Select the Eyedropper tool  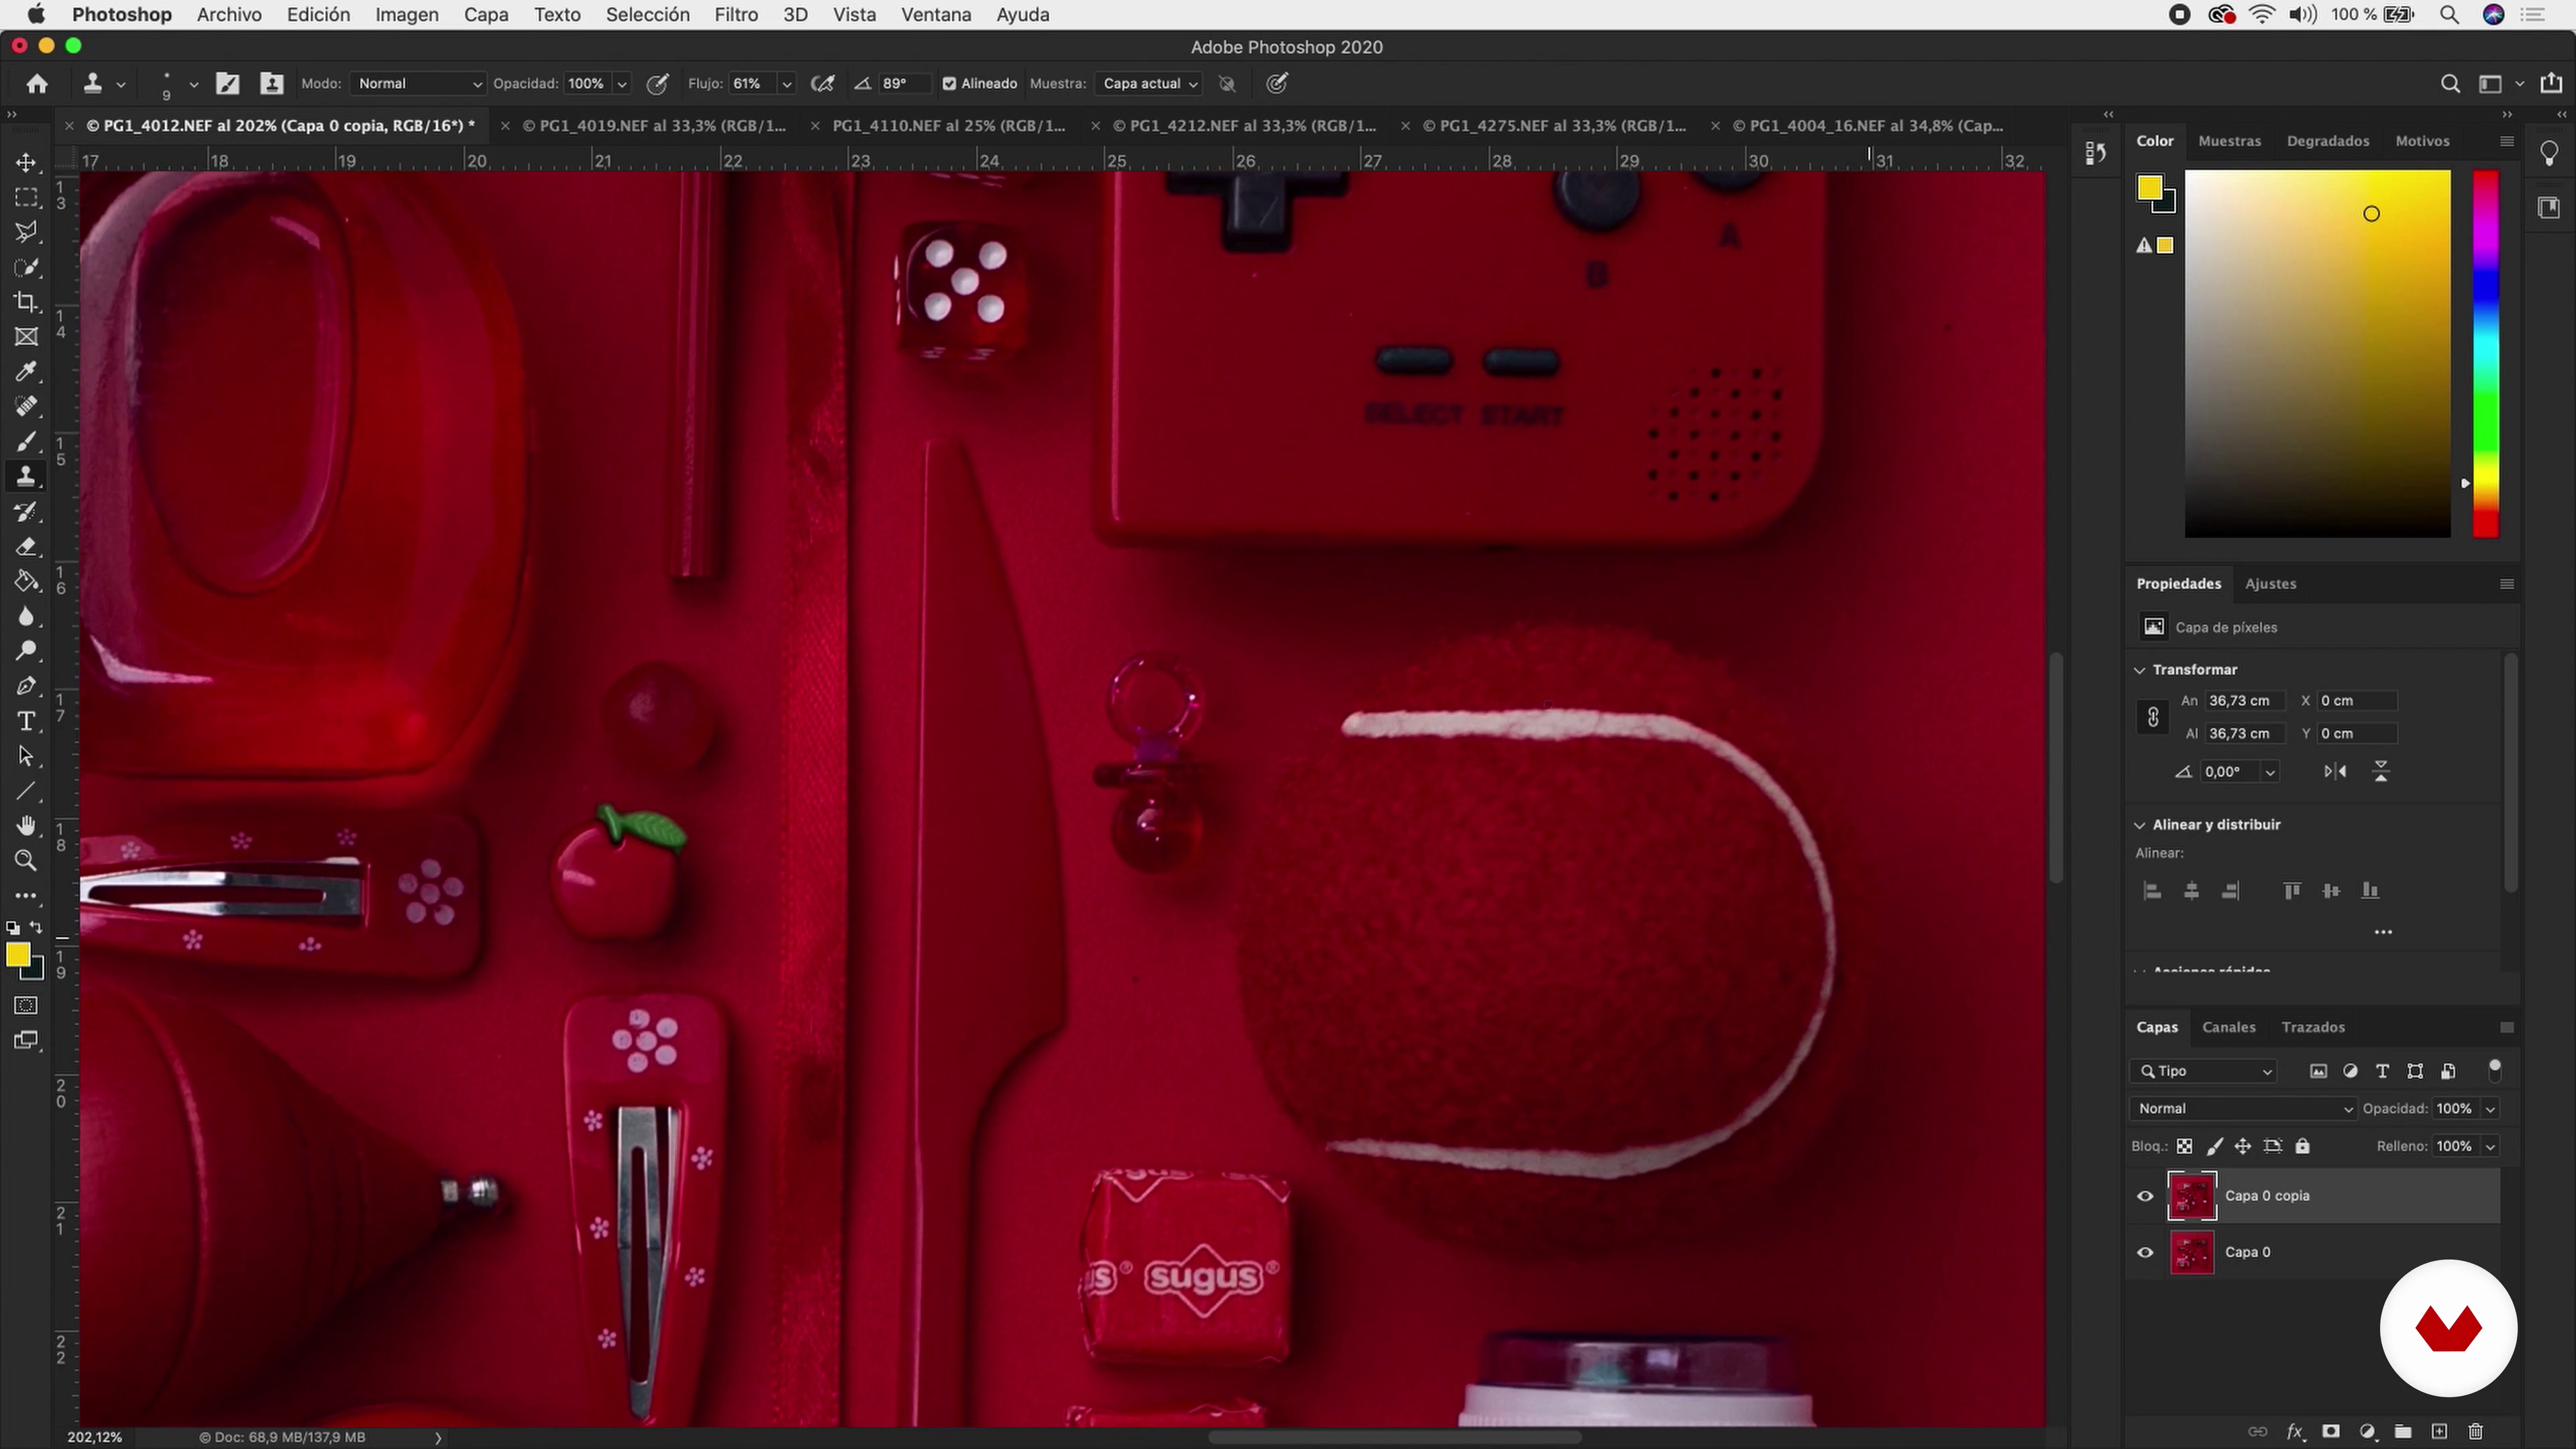pyautogui.click(x=26, y=372)
